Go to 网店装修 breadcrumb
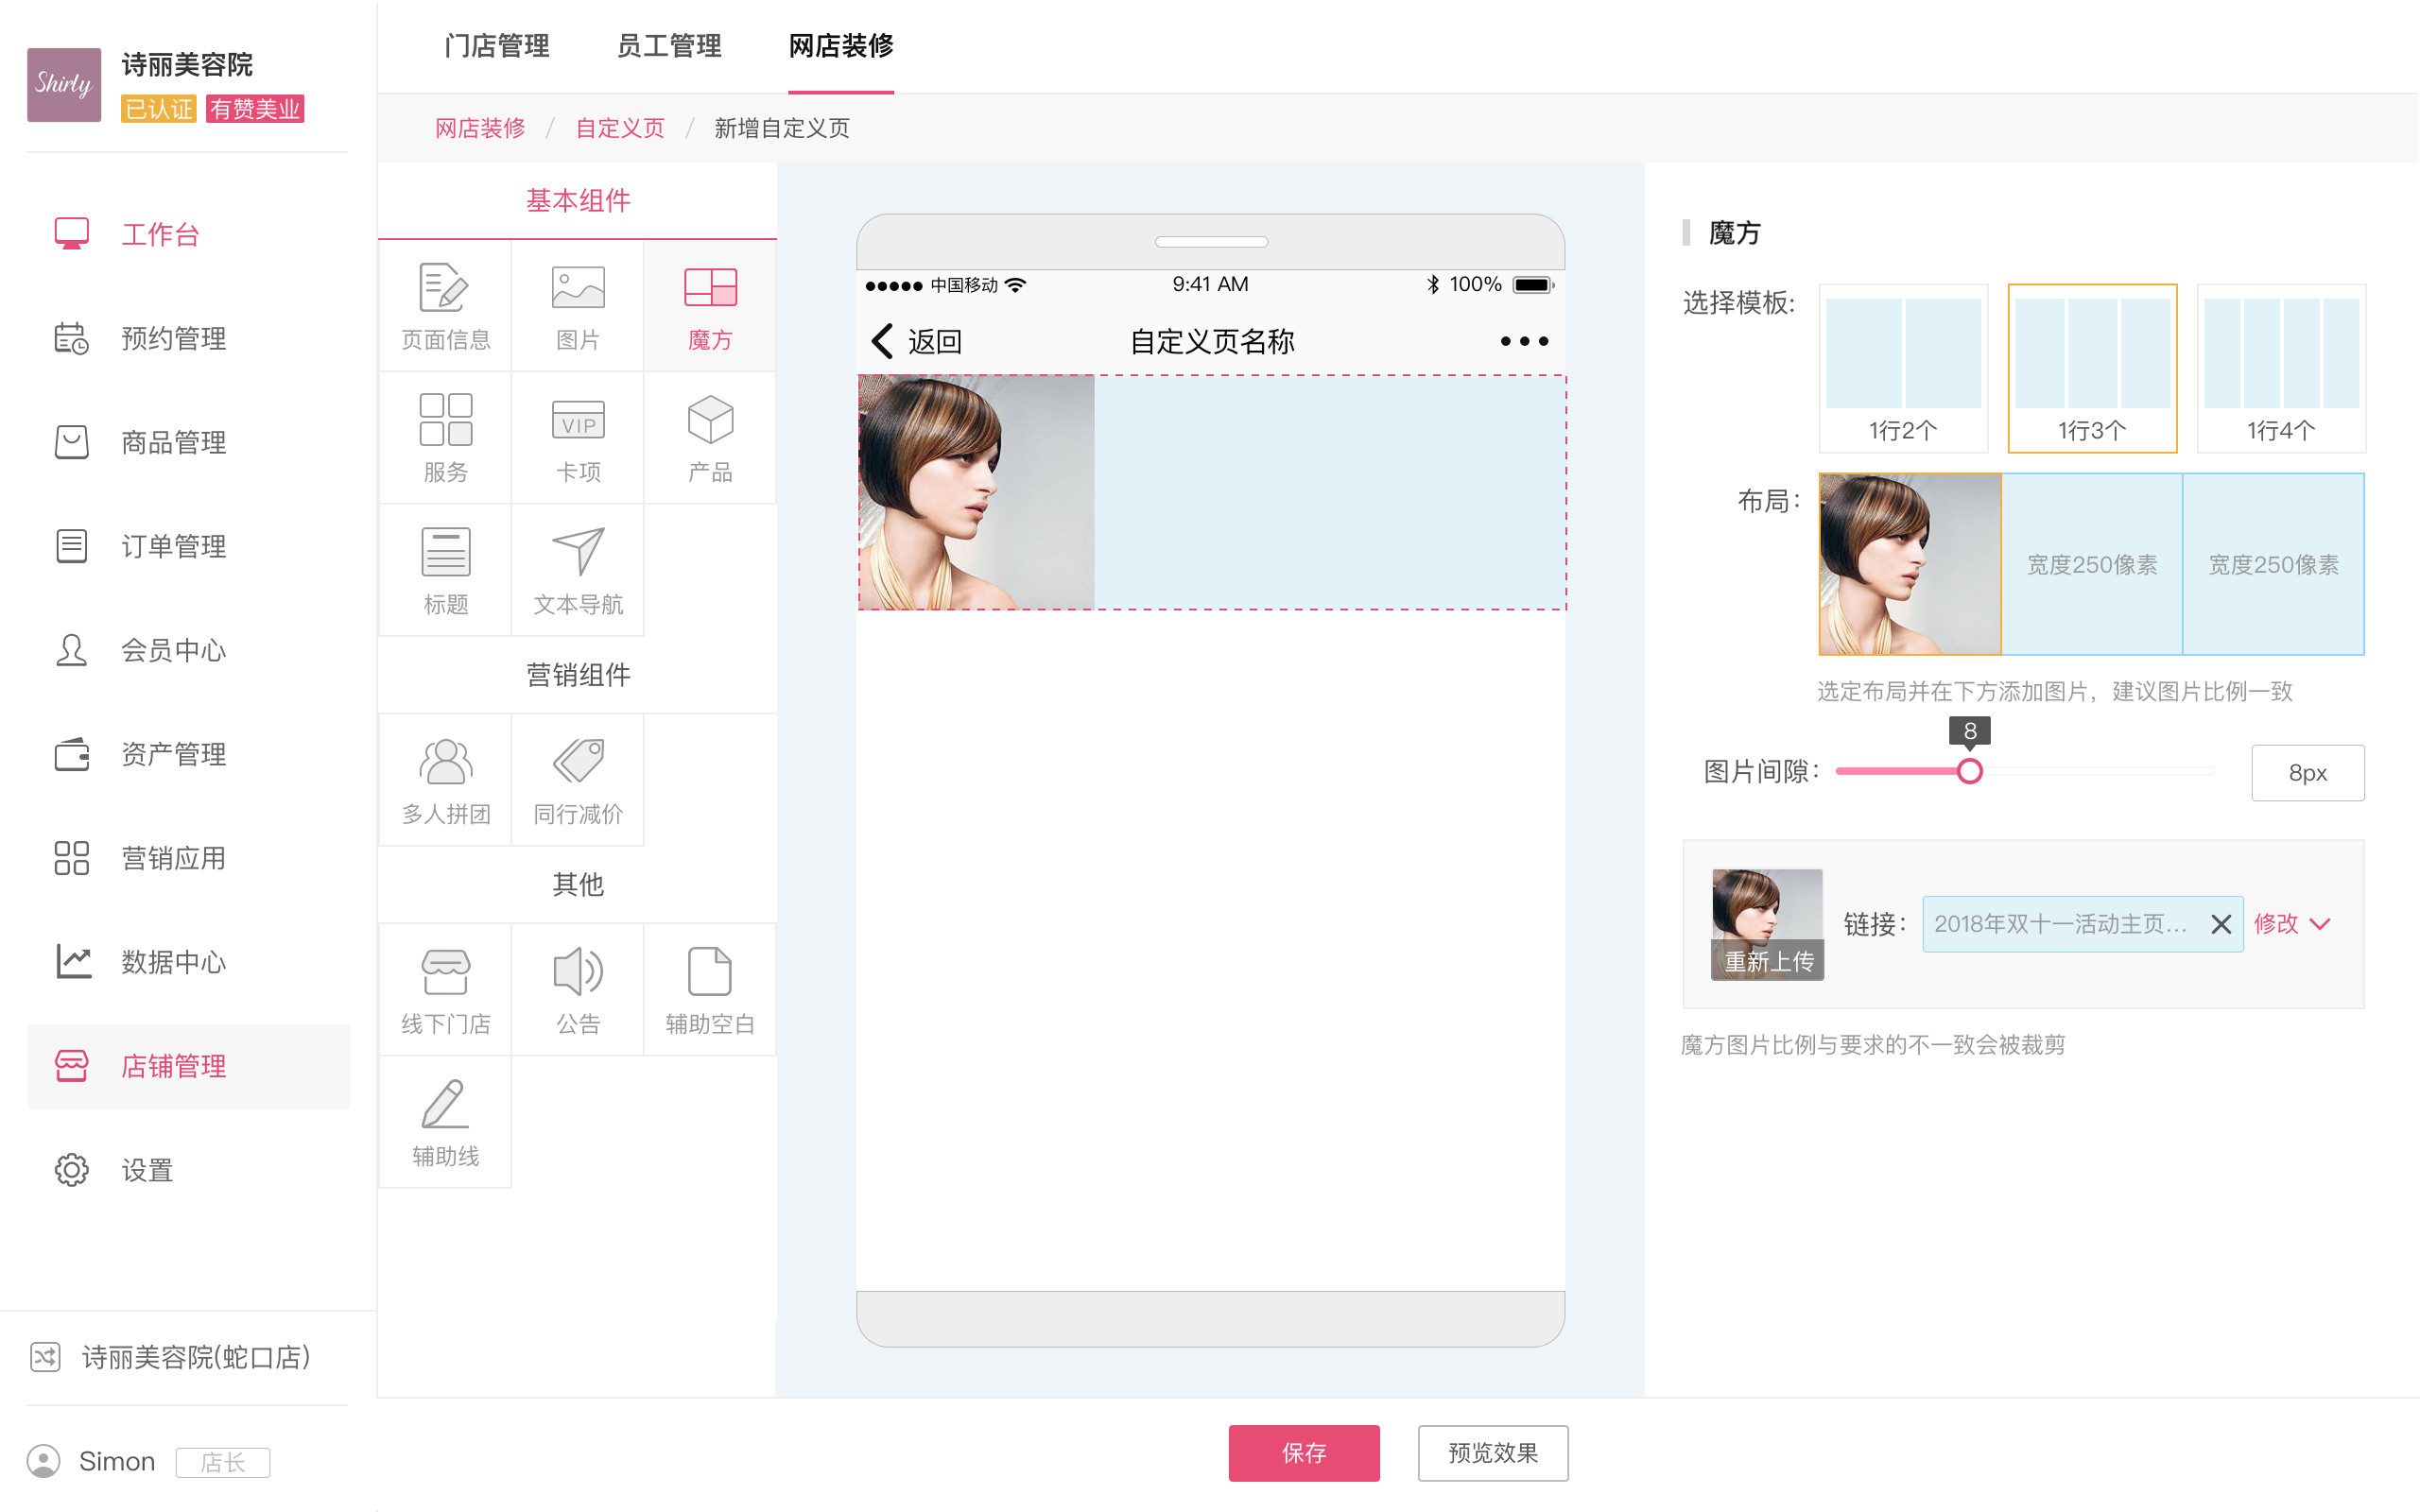The height and width of the screenshot is (1512, 2420). pyautogui.click(x=480, y=128)
